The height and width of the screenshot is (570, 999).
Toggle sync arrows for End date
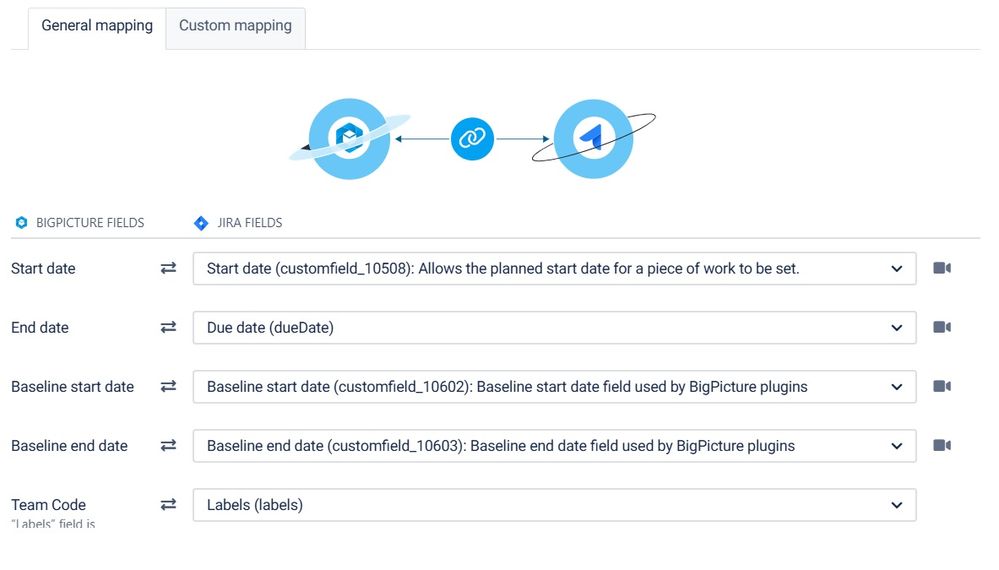168,327
